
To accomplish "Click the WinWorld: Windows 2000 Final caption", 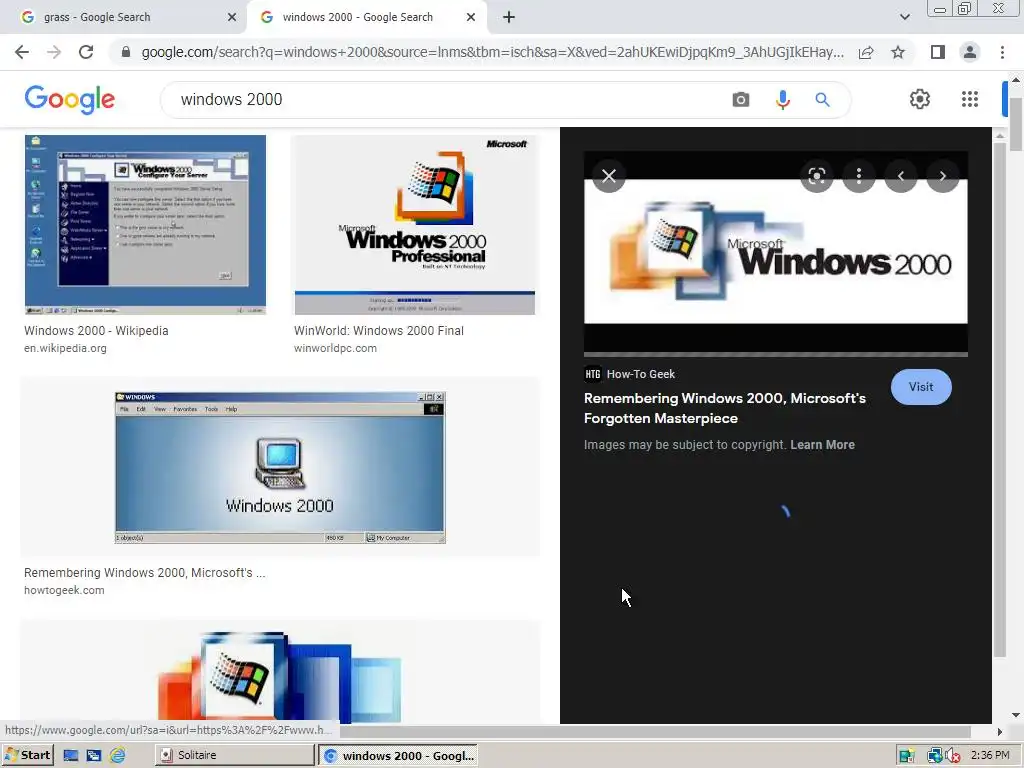I will pyautogui.click(x=379, y=331).
